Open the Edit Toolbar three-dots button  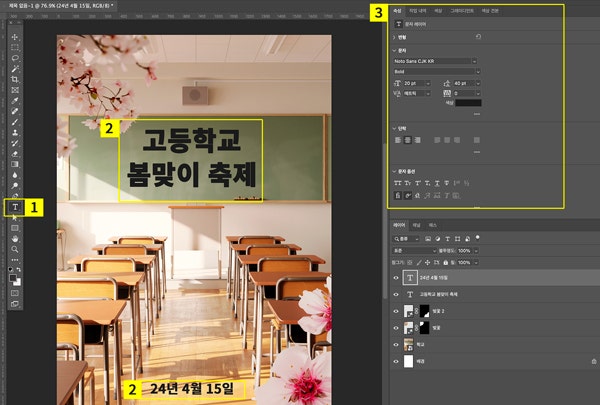[15, 260]
